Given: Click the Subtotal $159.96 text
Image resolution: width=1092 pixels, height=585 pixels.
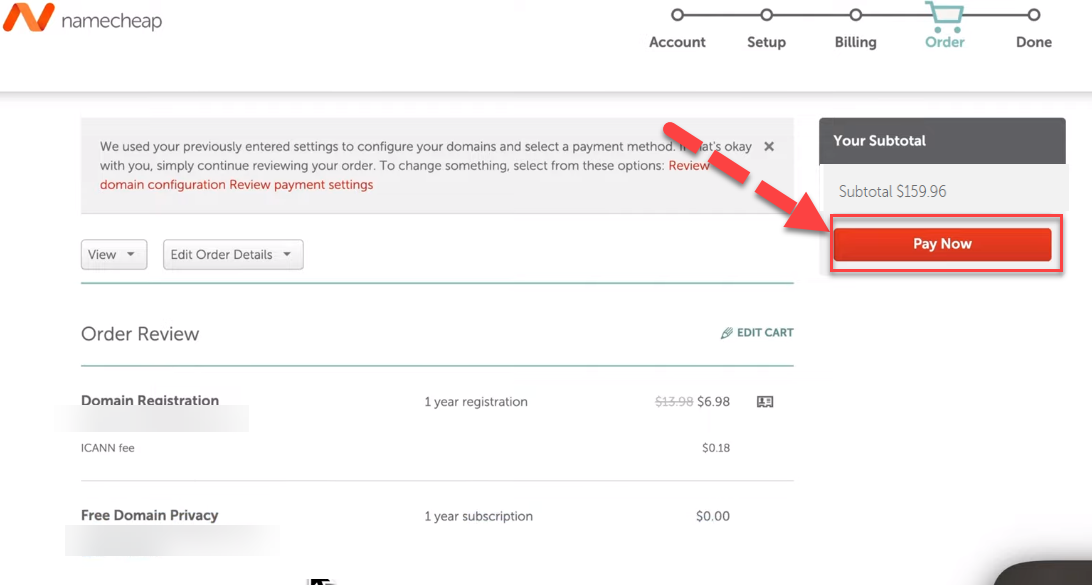Looking at the screenshot, I should 892,192.
